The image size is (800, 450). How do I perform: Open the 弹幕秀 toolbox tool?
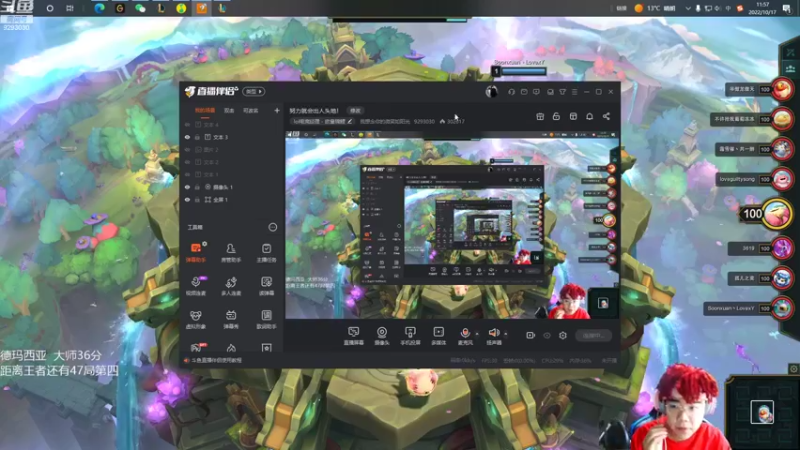pos(231,319)
